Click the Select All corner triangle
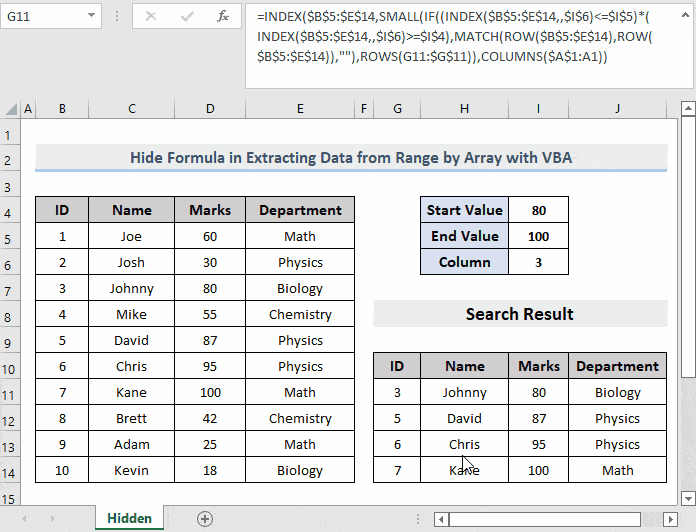696x532 pixels. (x=11, y=109)
